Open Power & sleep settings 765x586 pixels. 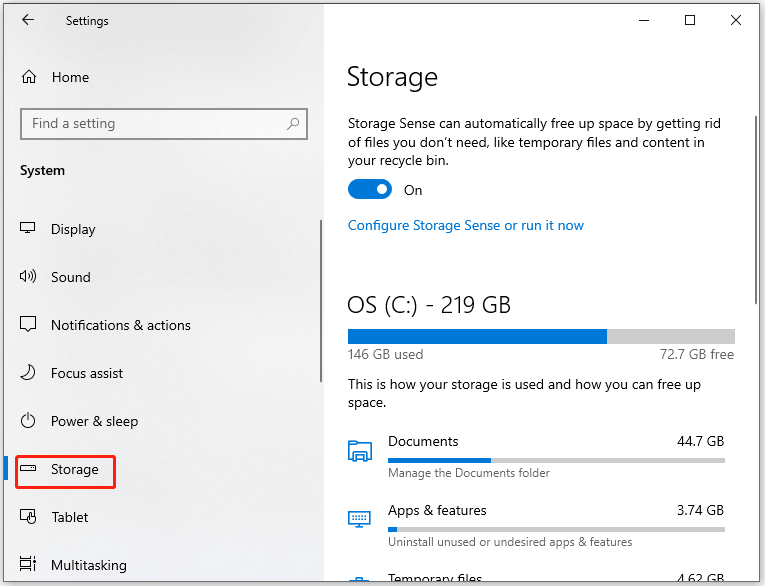[x=94, y=421]
